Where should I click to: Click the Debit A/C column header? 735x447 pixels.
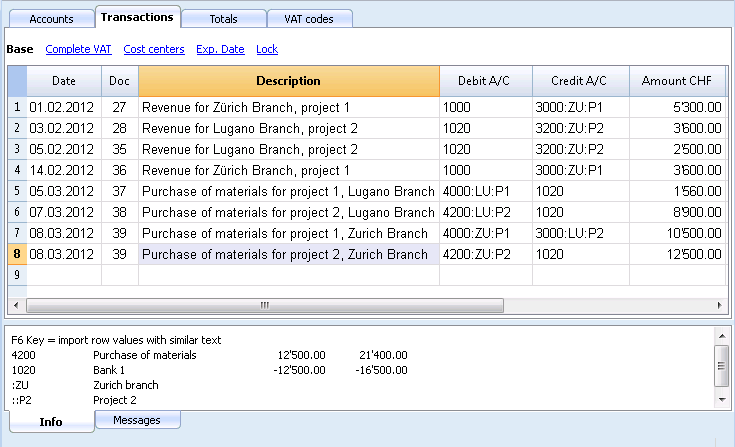484,81
